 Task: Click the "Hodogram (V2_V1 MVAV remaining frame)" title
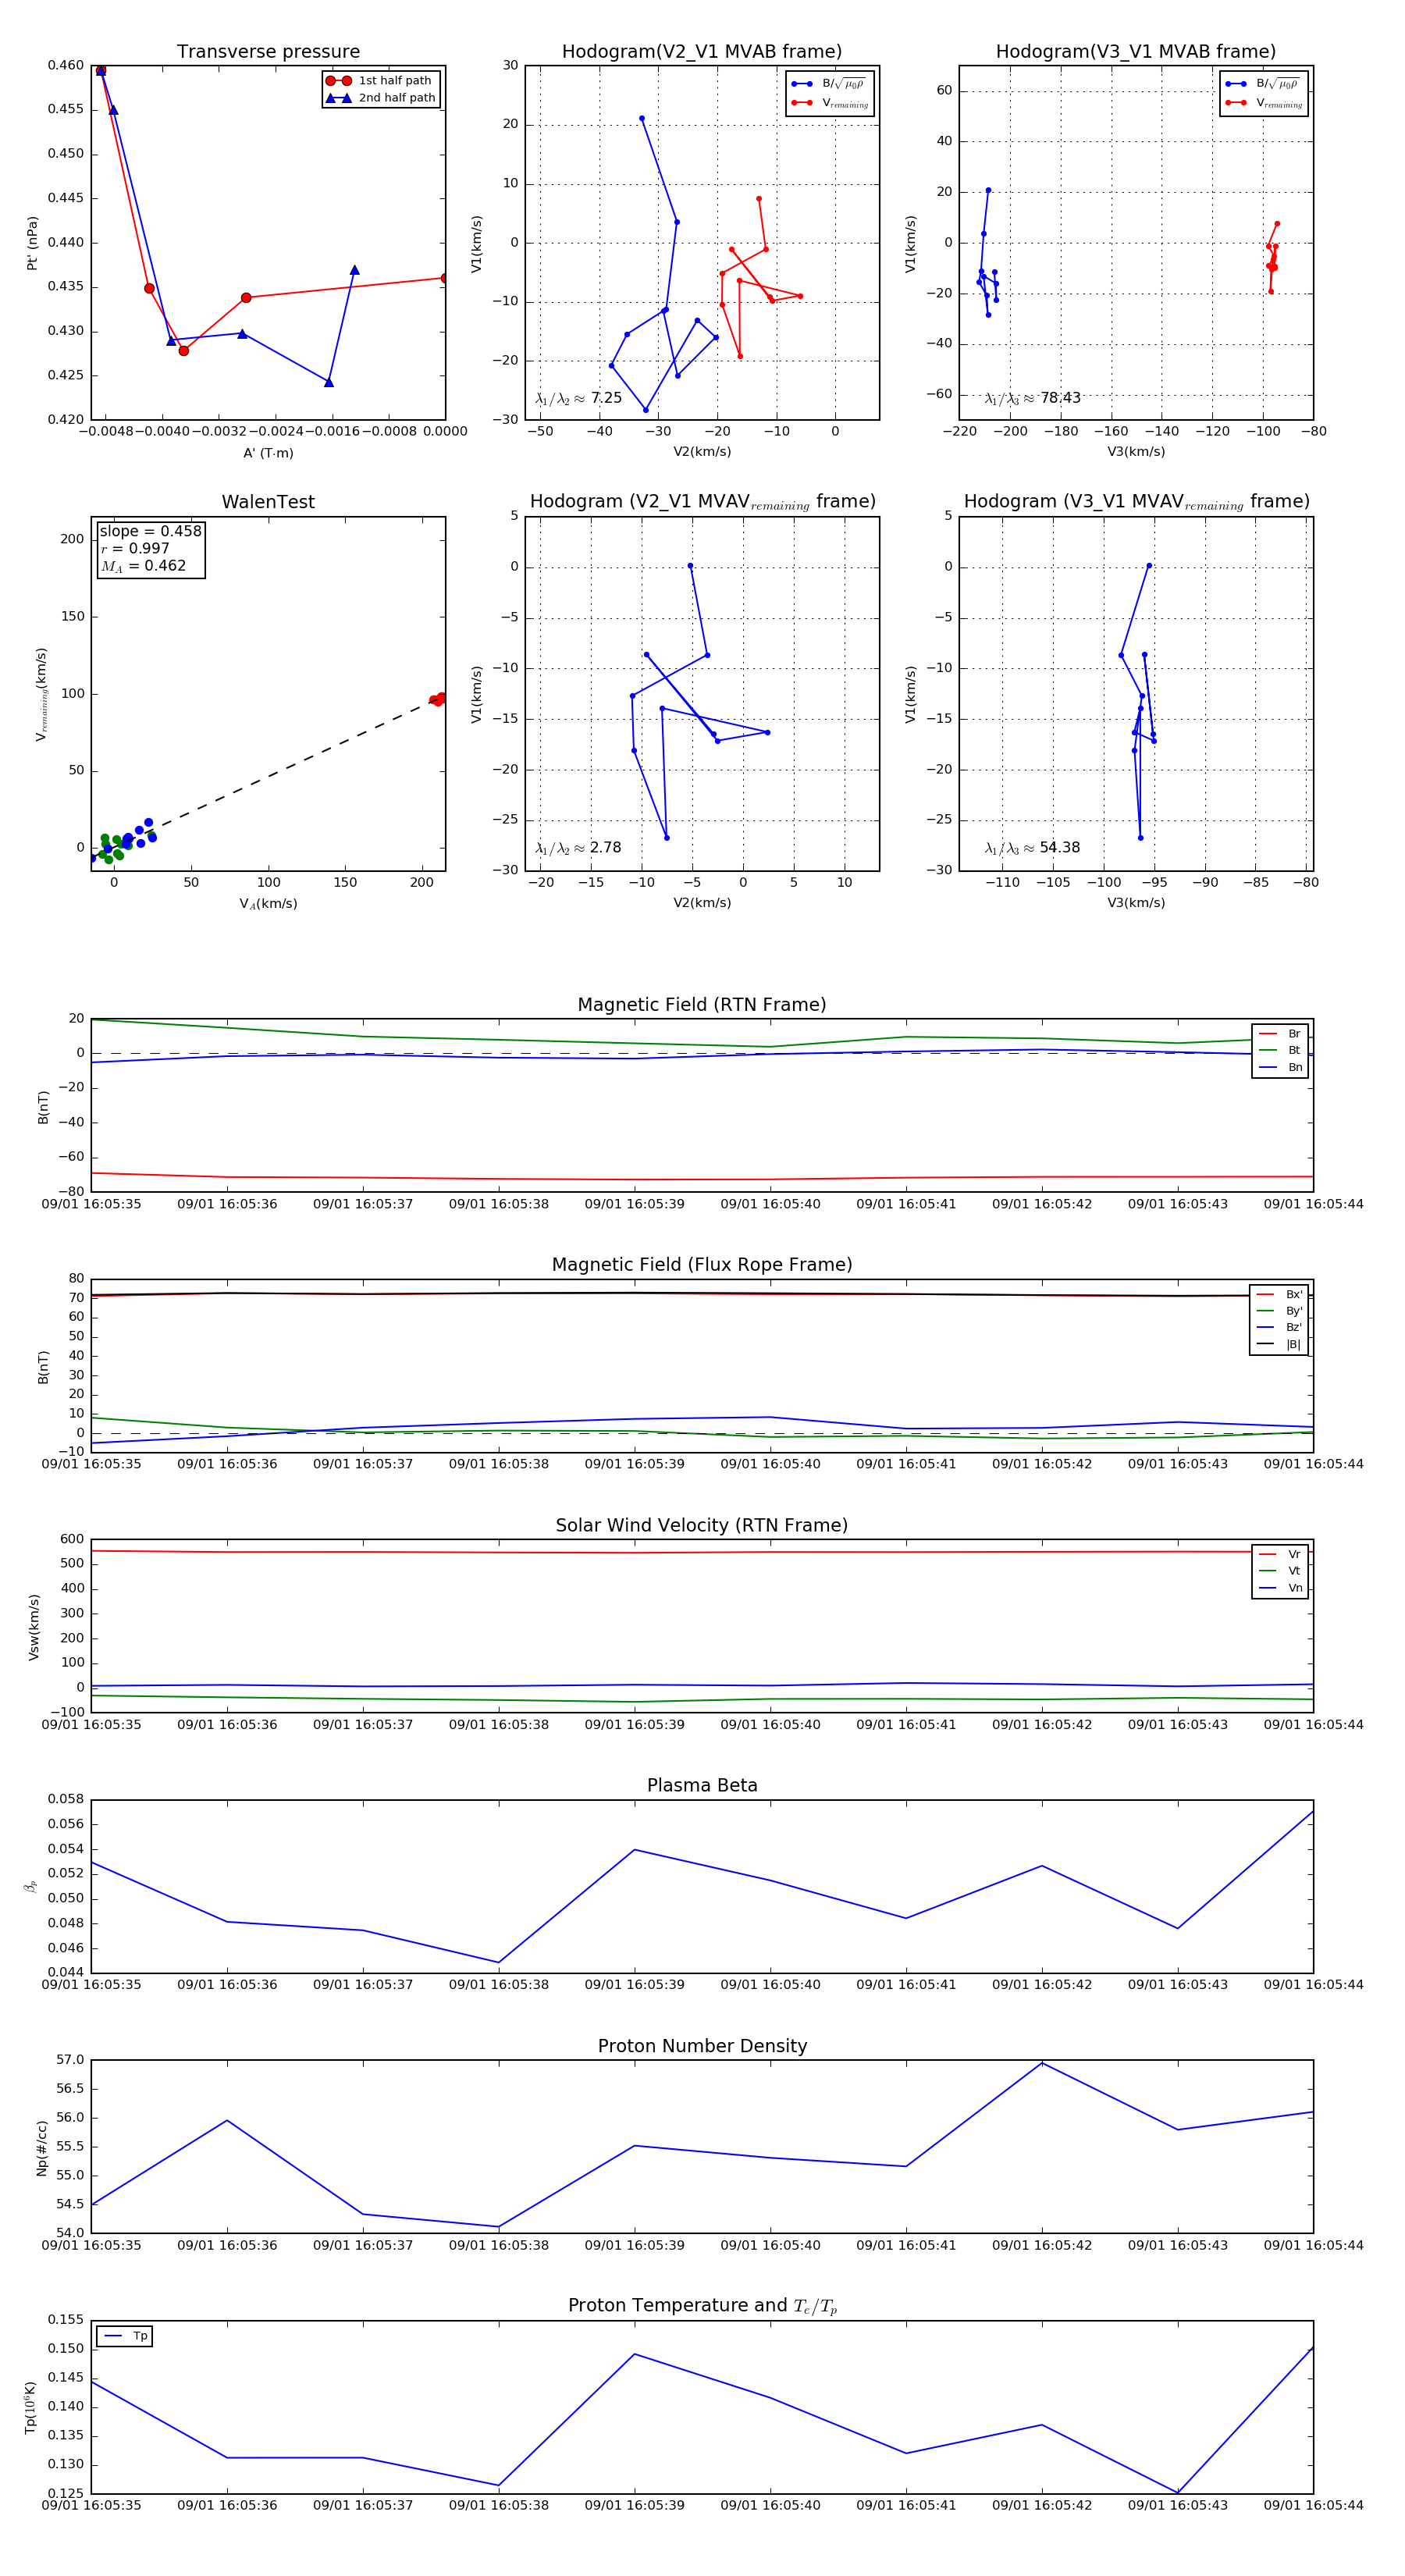click(x=702, y=502)
